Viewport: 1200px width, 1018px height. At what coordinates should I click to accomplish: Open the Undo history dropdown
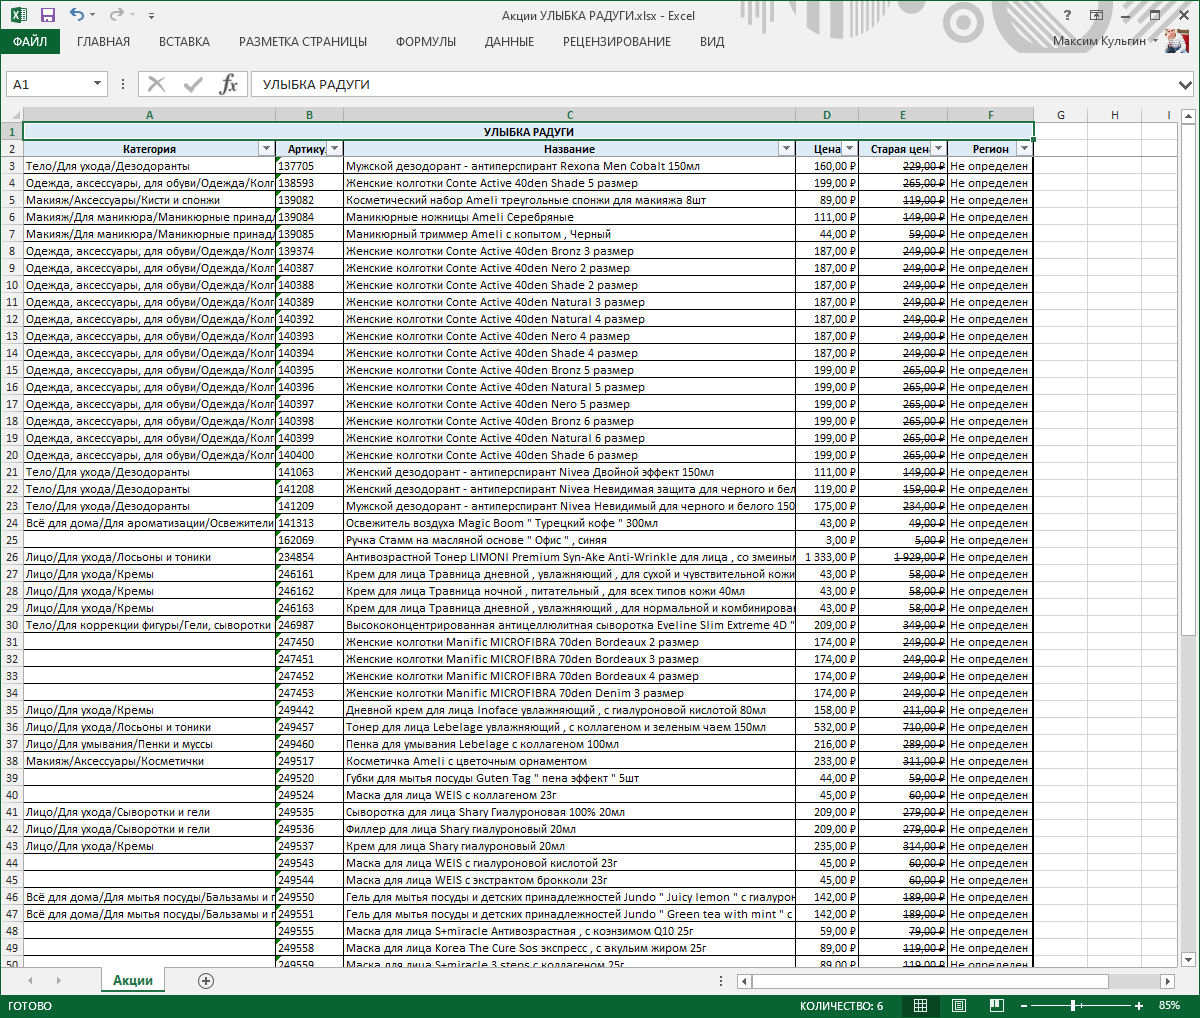(x=92, y=15)
